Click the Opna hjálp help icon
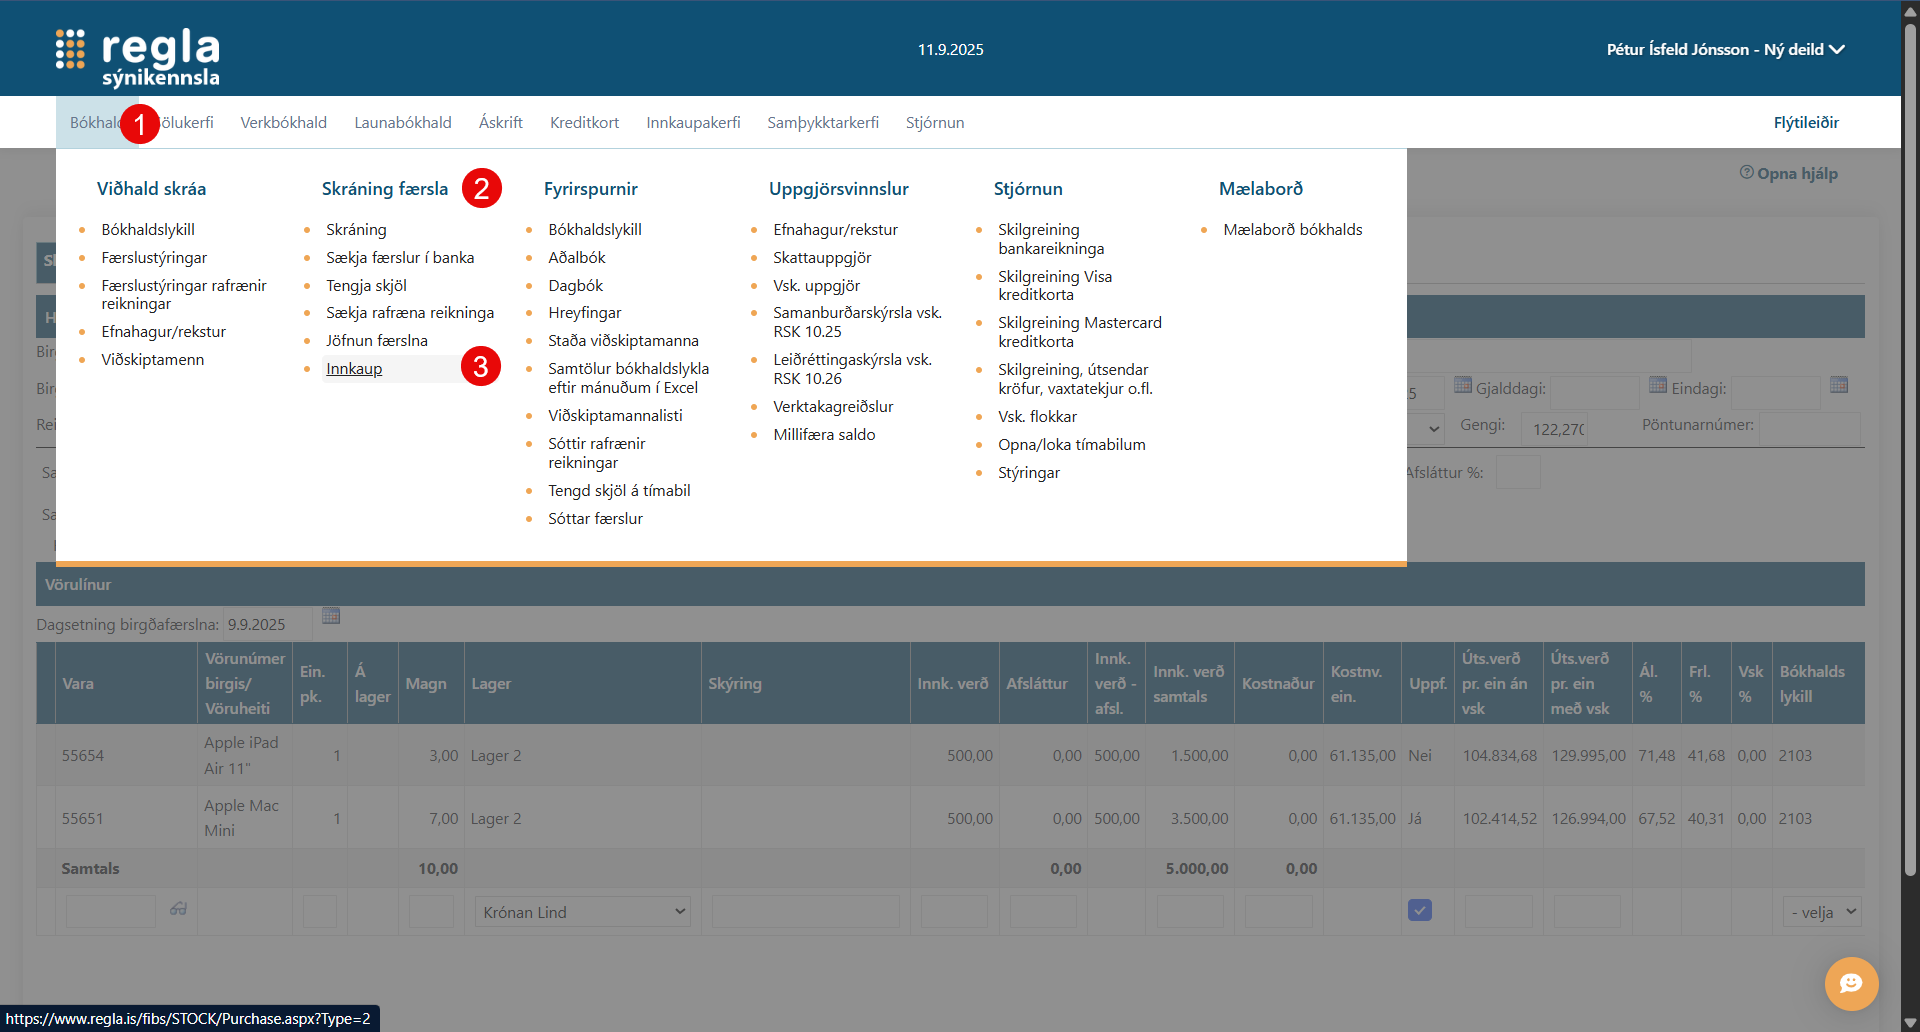This screenshot has width=1920, height=1032. [x=1746, y=172]
